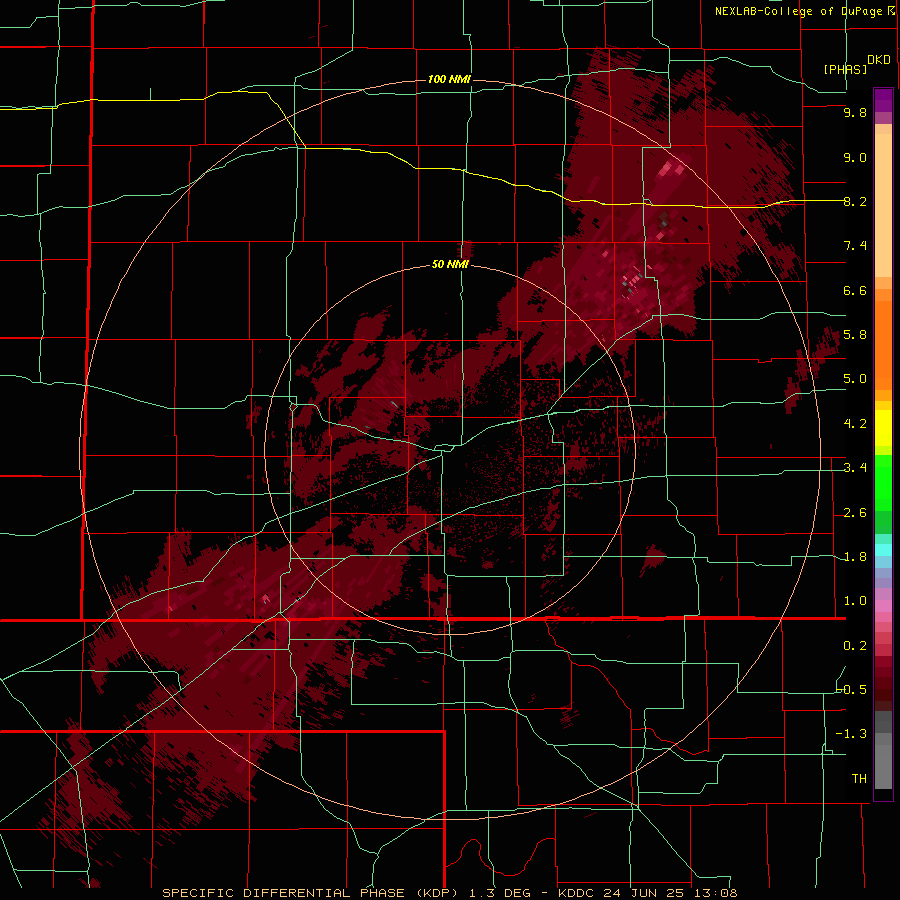The image size is (900, 900).
Task: Pick the yellow segment of the color bar
Action: tap(883, 428)
